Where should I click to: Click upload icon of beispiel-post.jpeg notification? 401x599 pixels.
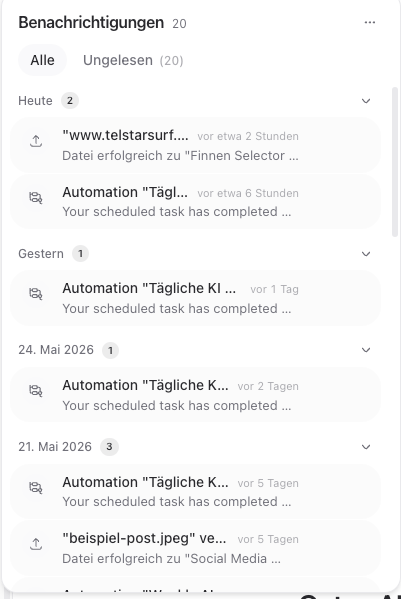(36, 544)
